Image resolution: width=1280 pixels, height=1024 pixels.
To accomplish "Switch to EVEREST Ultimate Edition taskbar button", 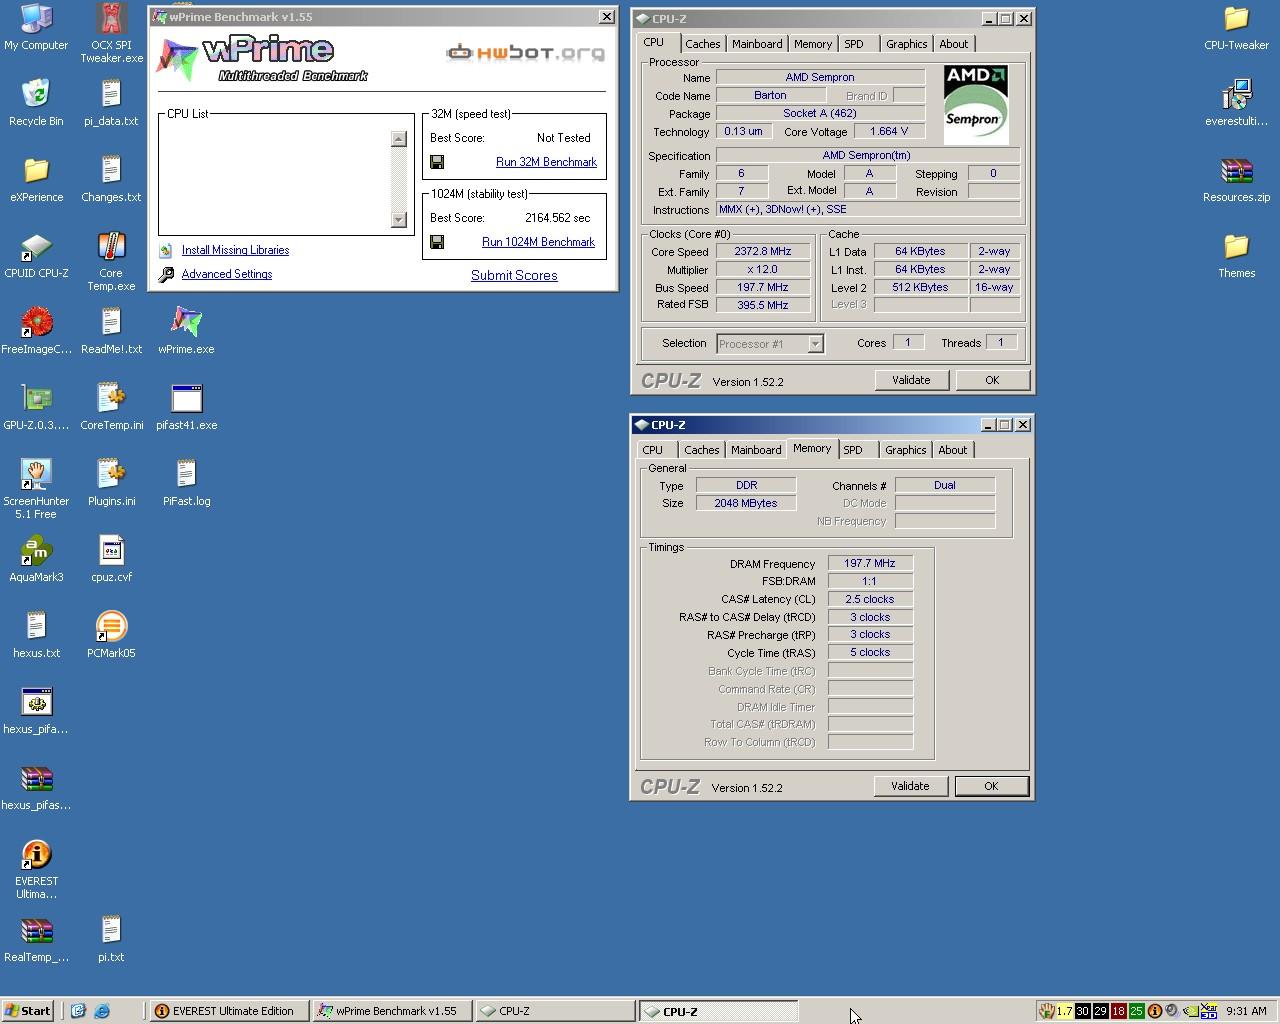I will point(228,1011).
